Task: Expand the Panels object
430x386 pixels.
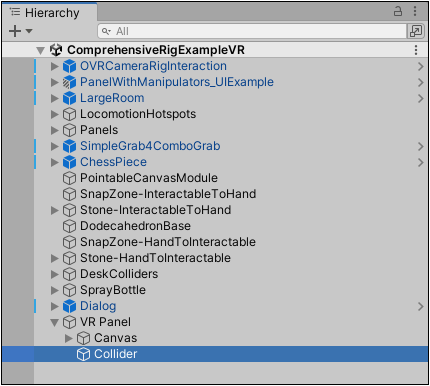Action: [x=55, y=130]
